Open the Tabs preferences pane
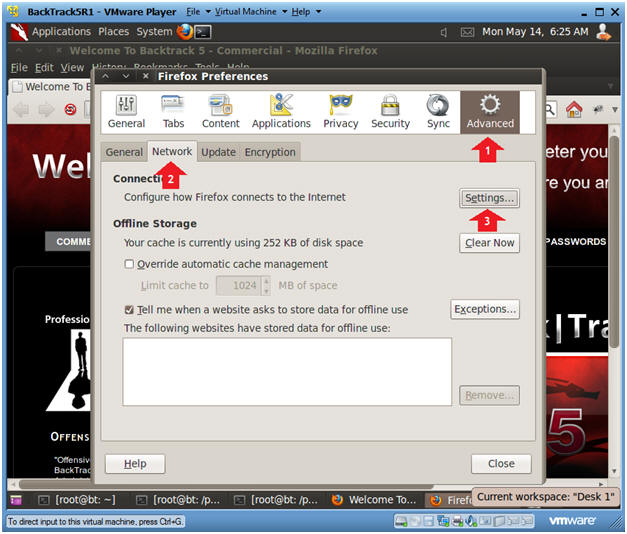Image resolution: width=627 pixels, height=534 pixels. click(x=173, y=112)
